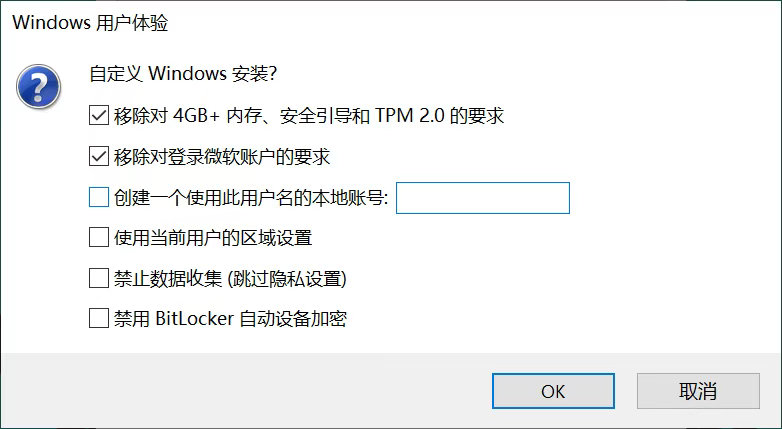Confirm the dialog with the OK button
This screenshot has width=782, height=429.
(553, 391)
